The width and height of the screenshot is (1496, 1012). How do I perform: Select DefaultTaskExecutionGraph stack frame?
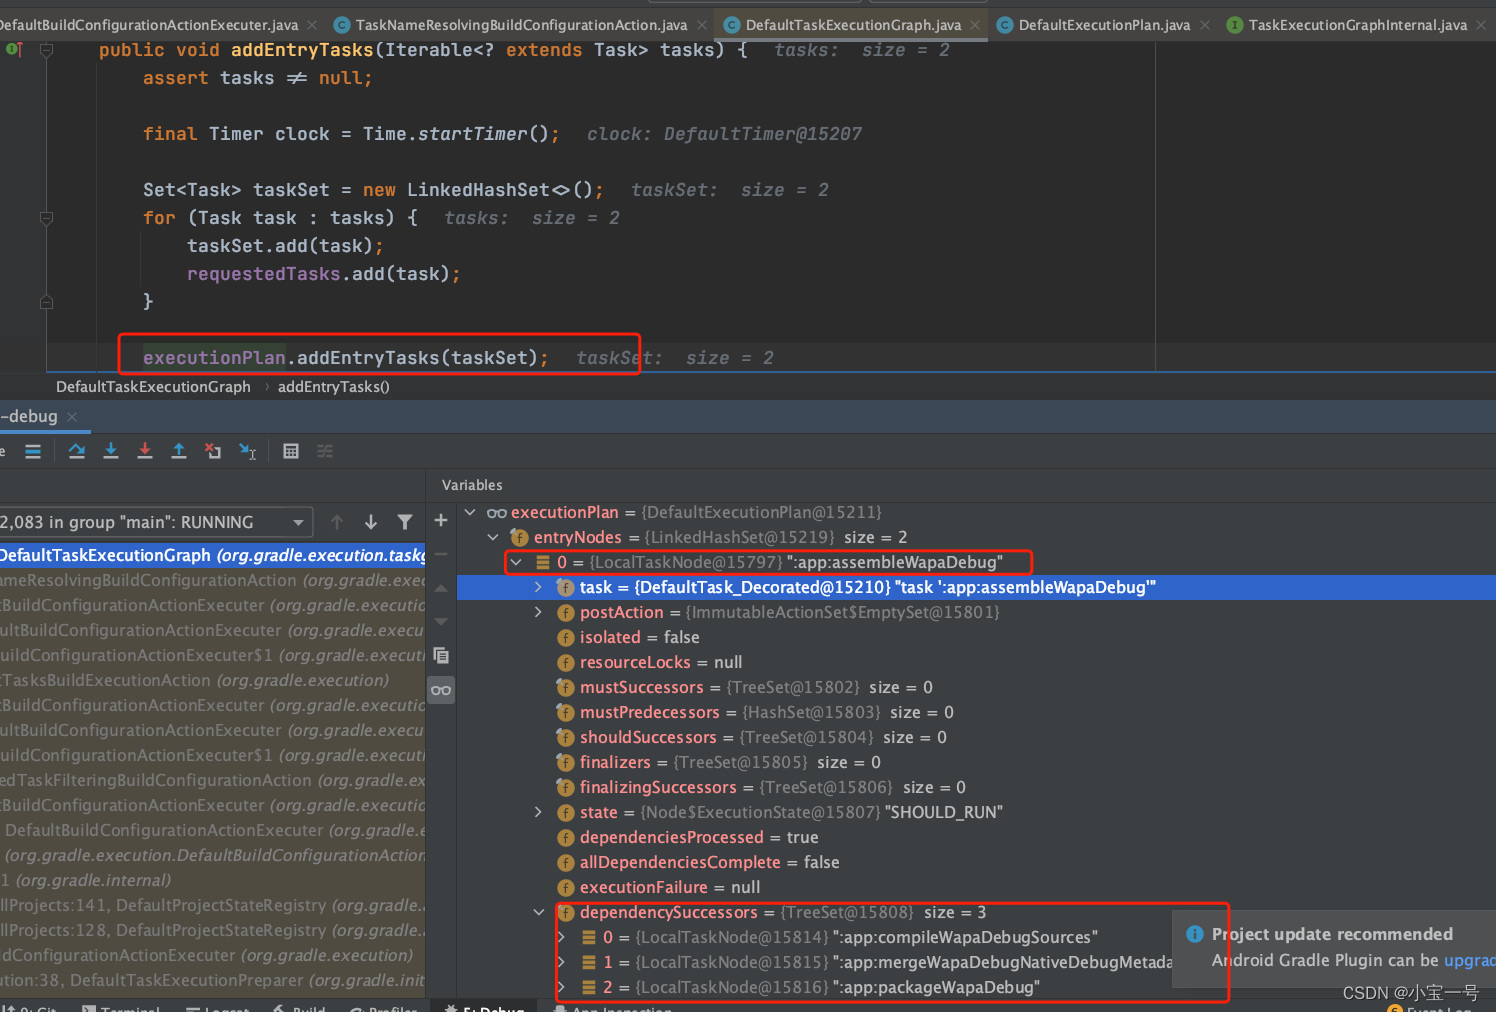[212, 555]
